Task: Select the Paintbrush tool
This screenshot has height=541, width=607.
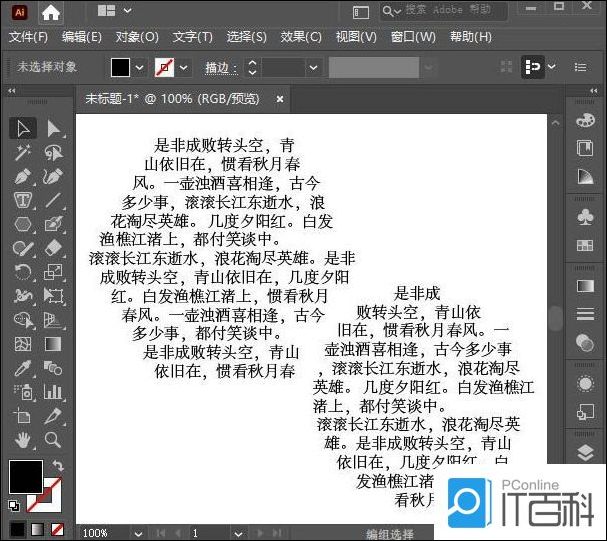Action: tap(53, 224)
